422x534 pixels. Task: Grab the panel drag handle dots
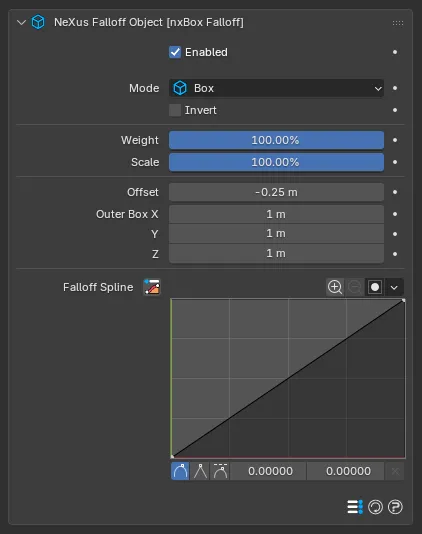click(x=397, y=23)
